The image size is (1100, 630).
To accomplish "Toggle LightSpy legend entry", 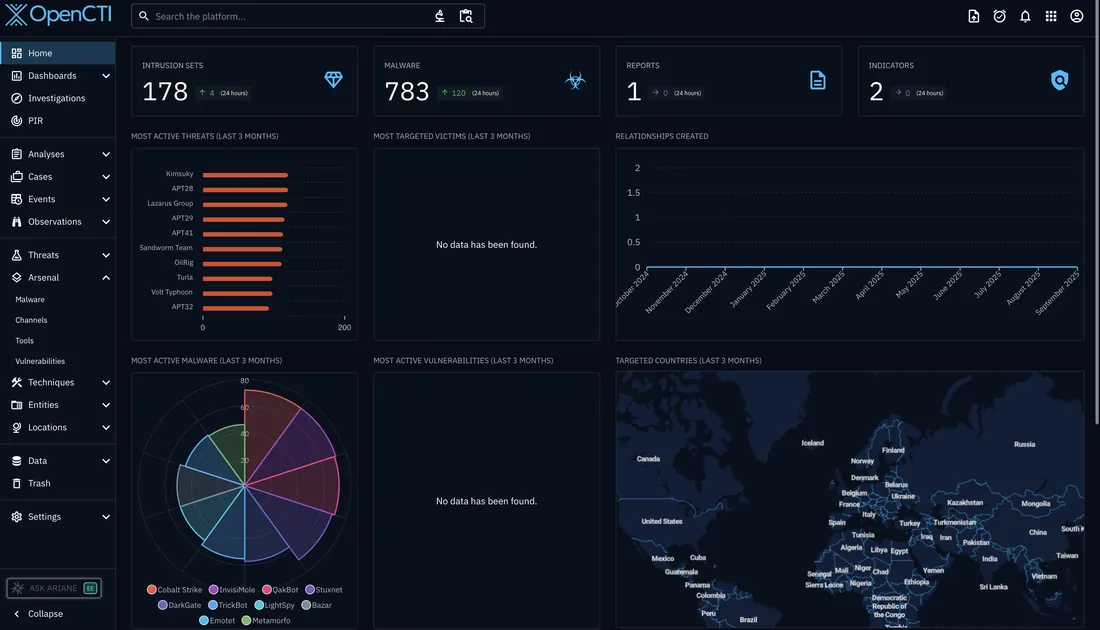I will tap(274, 605).
